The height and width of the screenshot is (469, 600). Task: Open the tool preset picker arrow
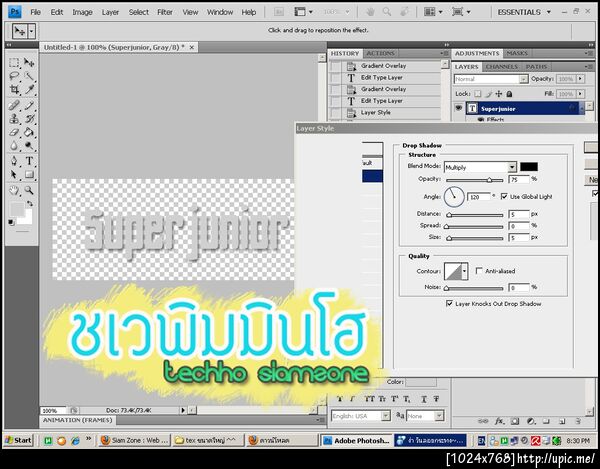coord(32,31)
